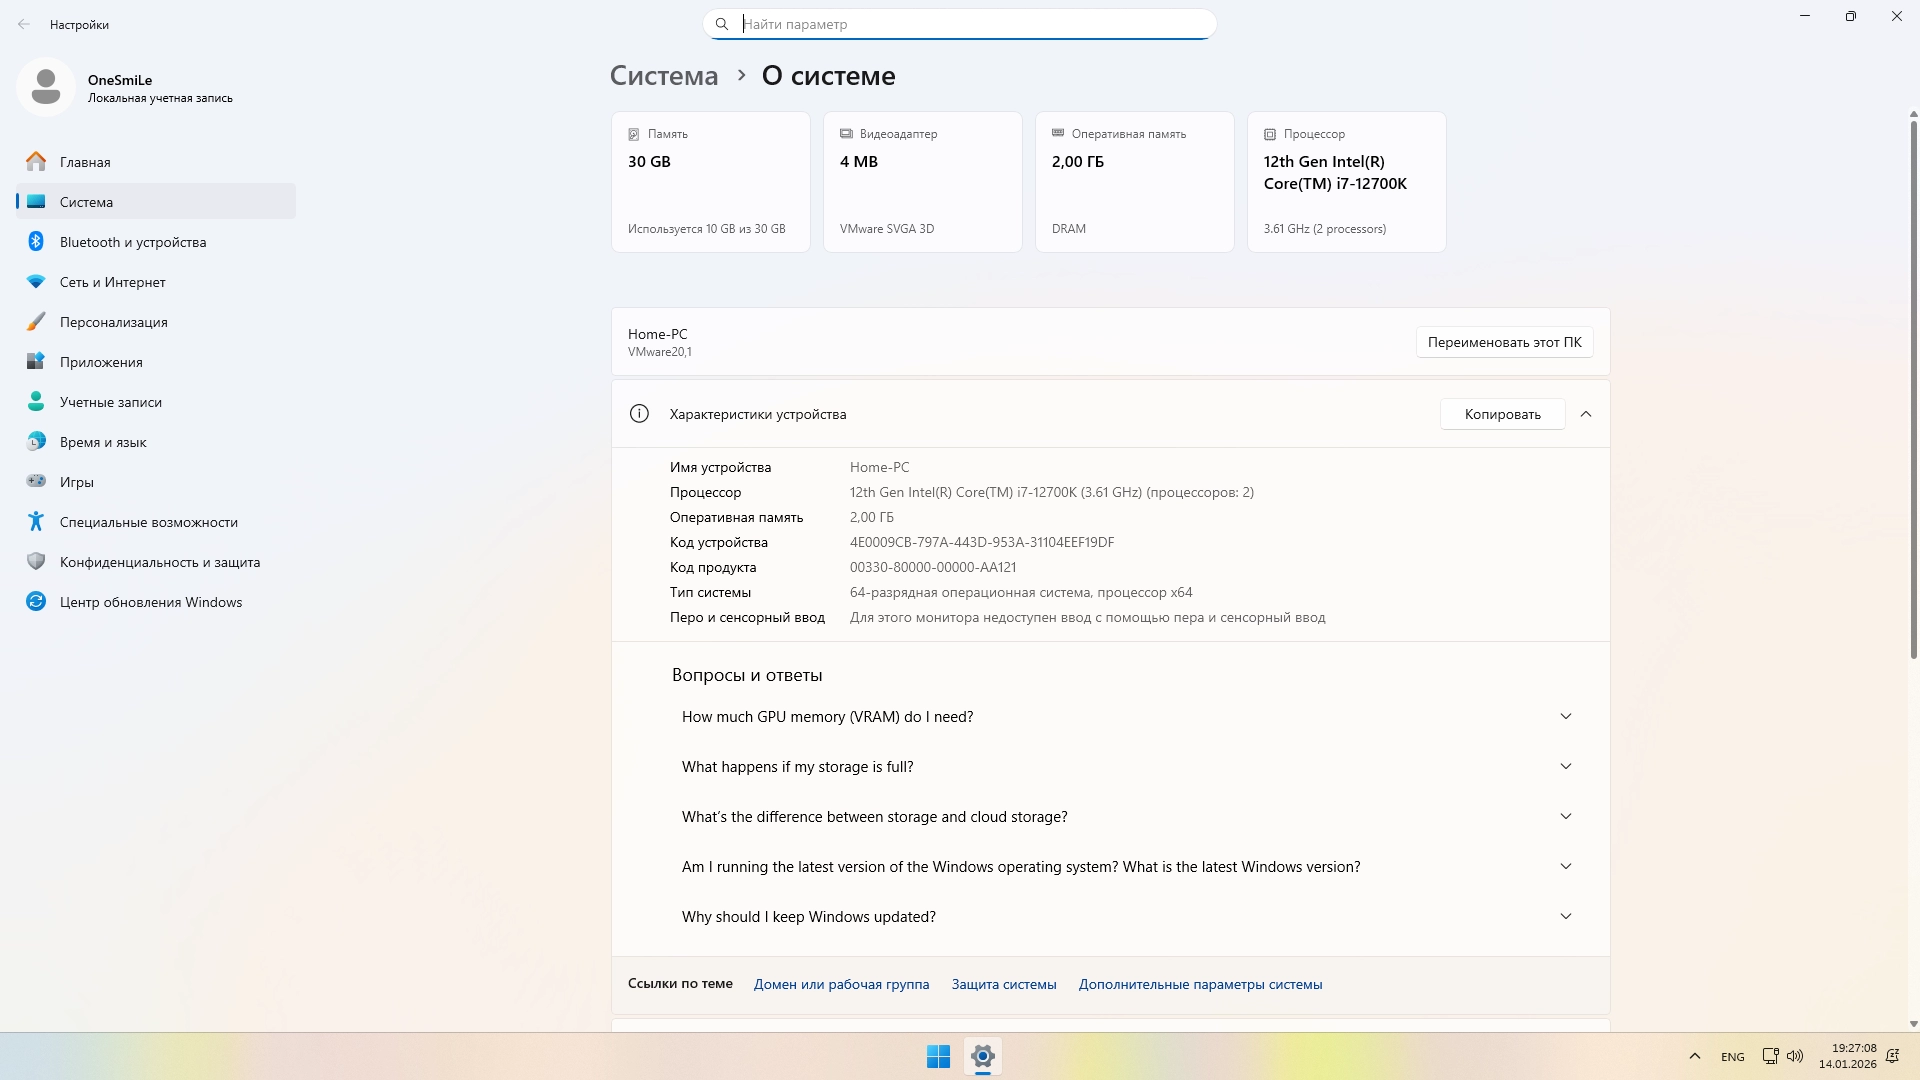1920x1080 pixels.
Task: Open Центр обновления Windows icon
Action: point(36,602)
